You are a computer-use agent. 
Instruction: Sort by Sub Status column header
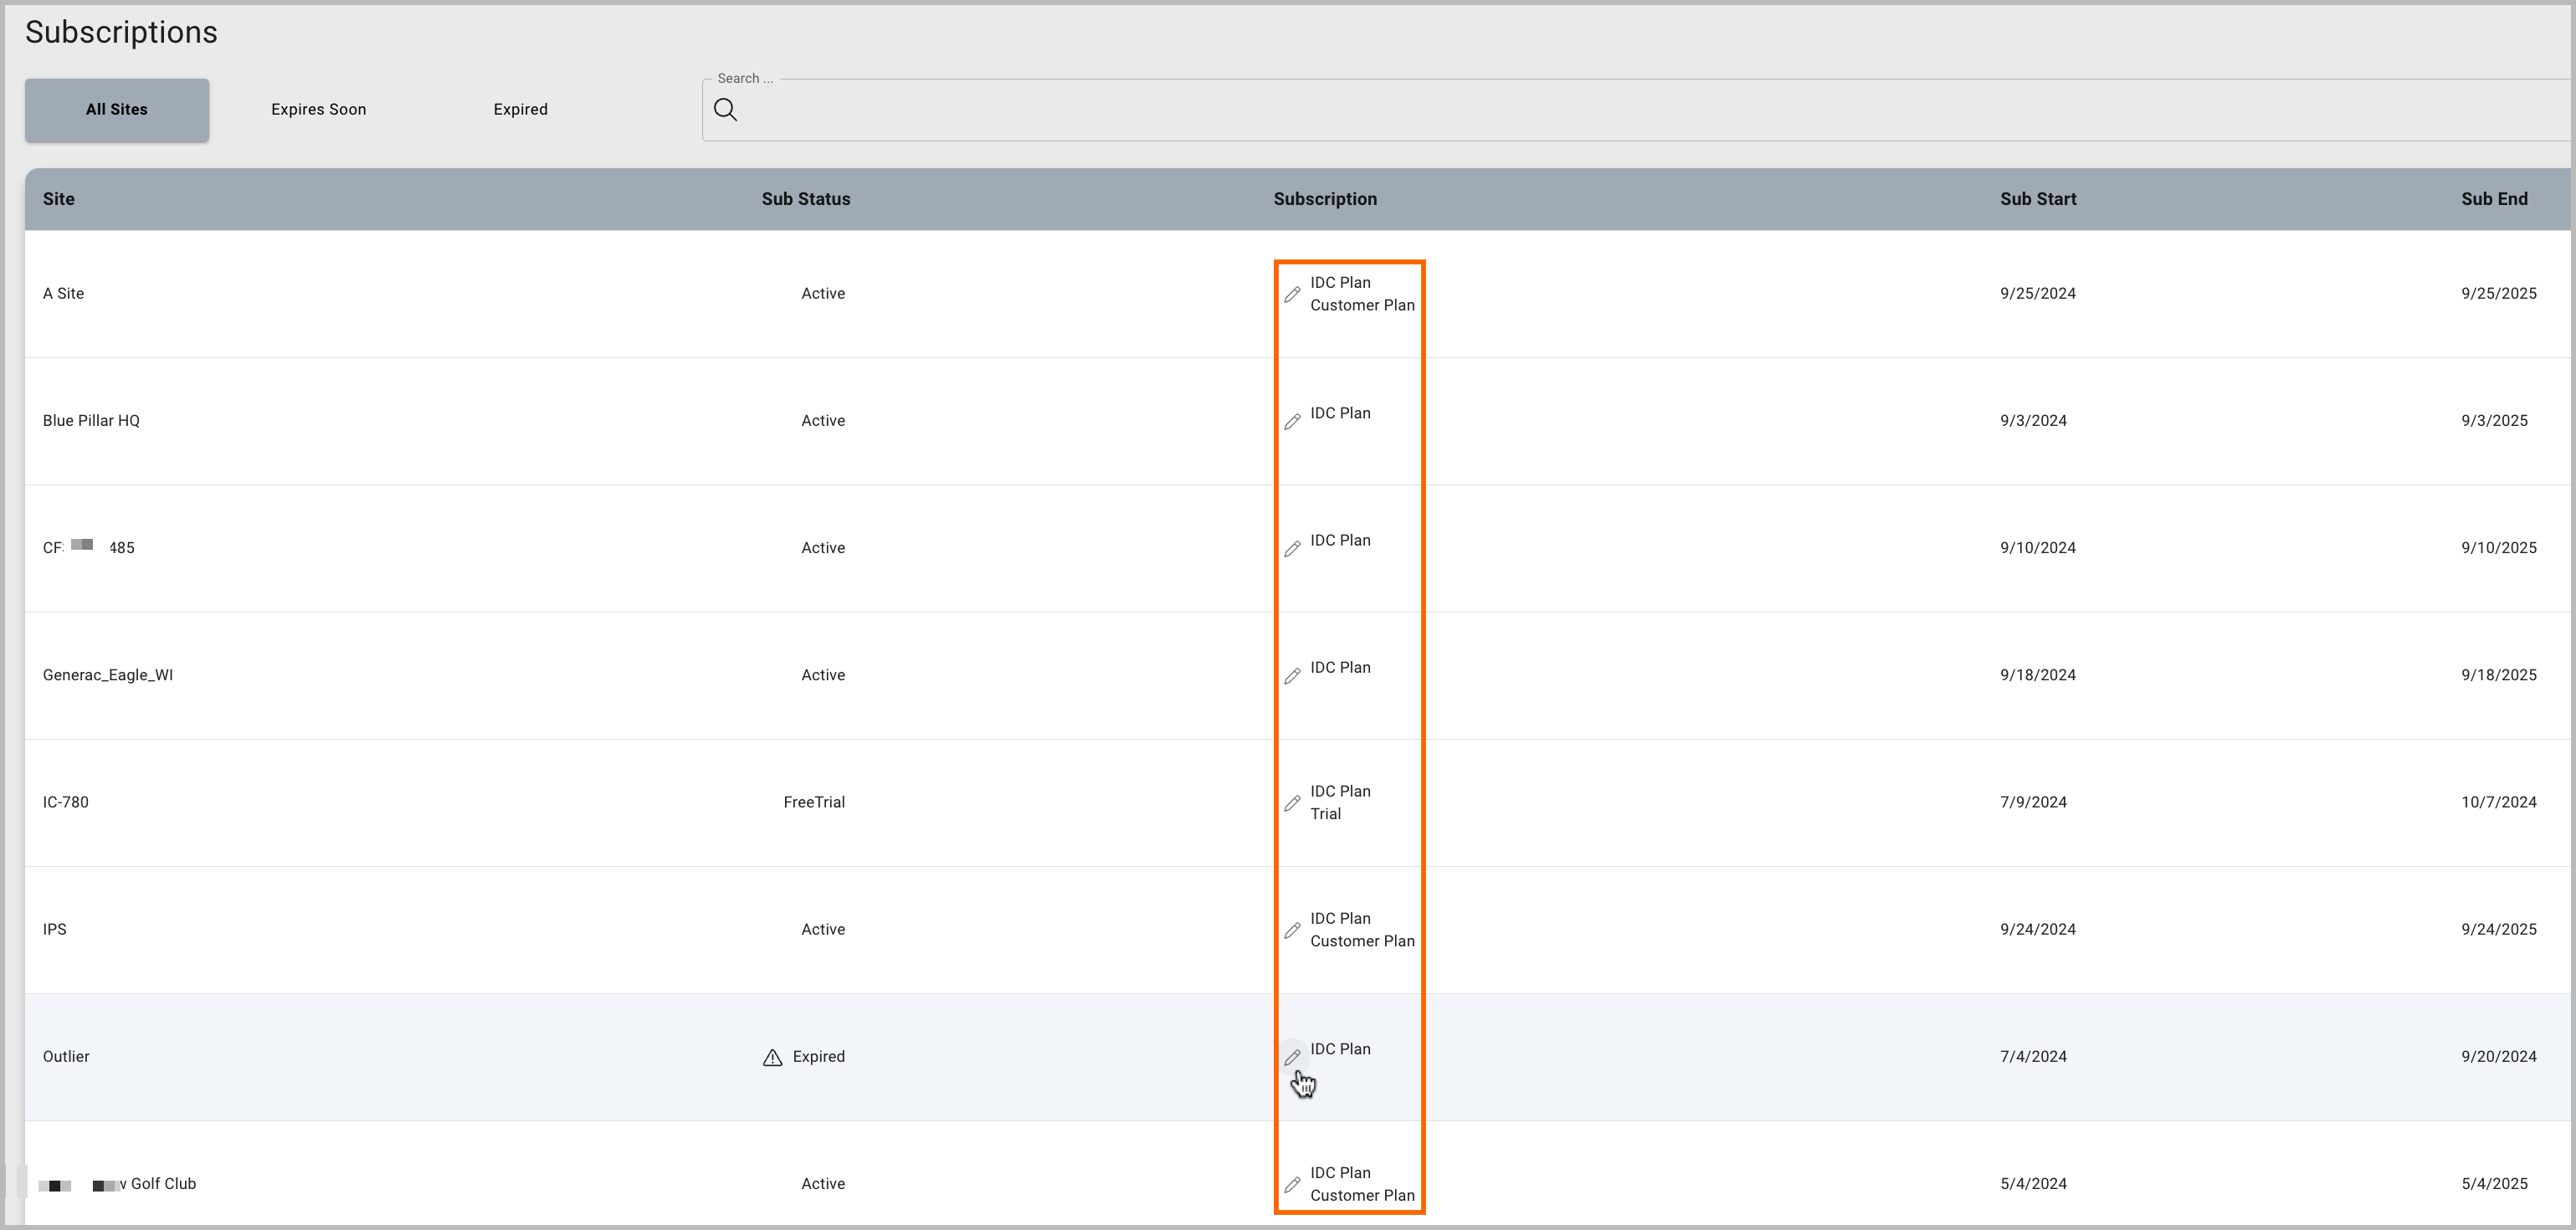pos(806,199)
